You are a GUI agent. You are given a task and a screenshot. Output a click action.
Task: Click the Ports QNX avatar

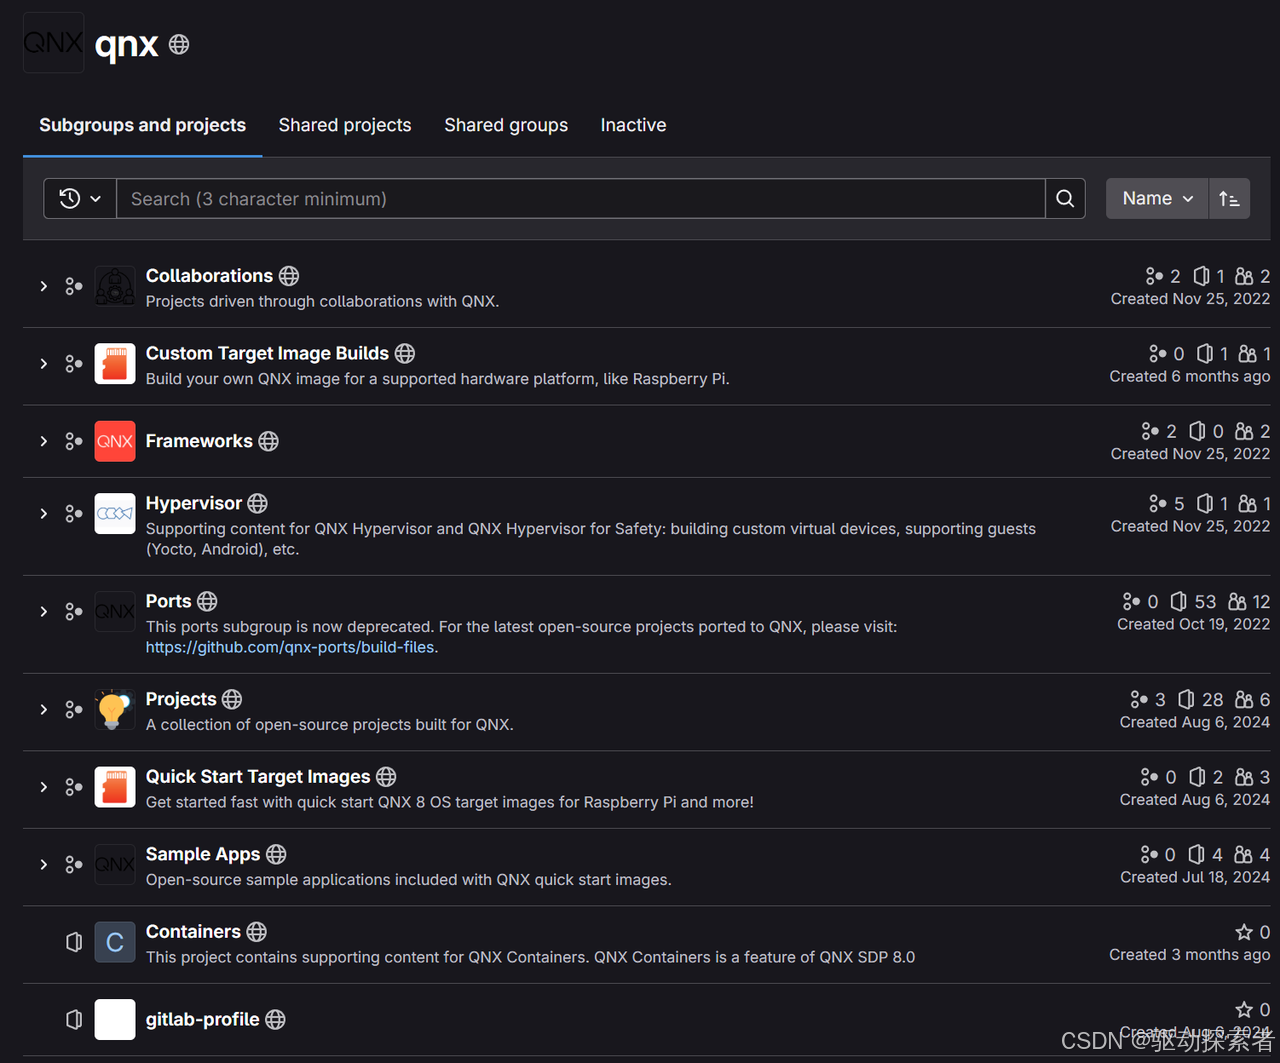tap(115, 611)
